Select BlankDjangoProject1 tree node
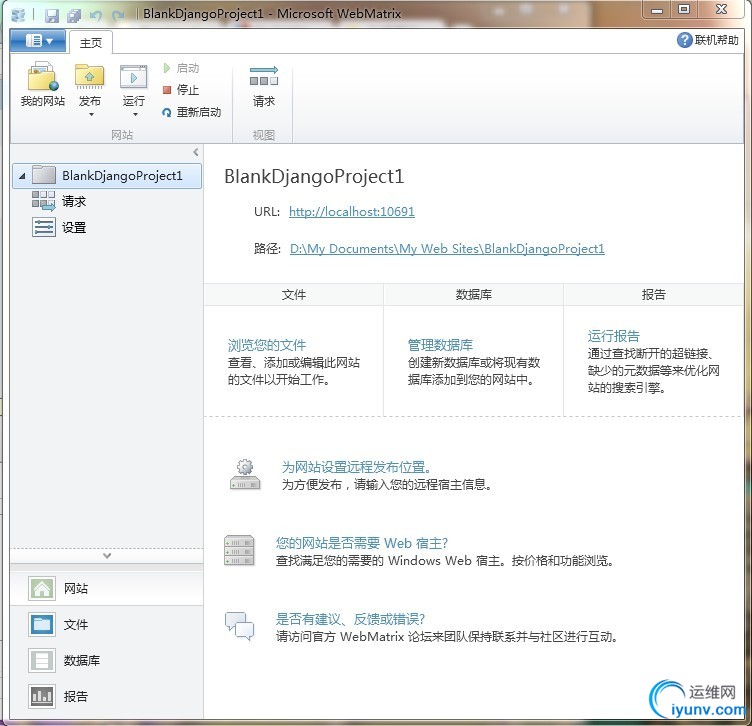Screen dimensions: 752x726 (107, 176)
